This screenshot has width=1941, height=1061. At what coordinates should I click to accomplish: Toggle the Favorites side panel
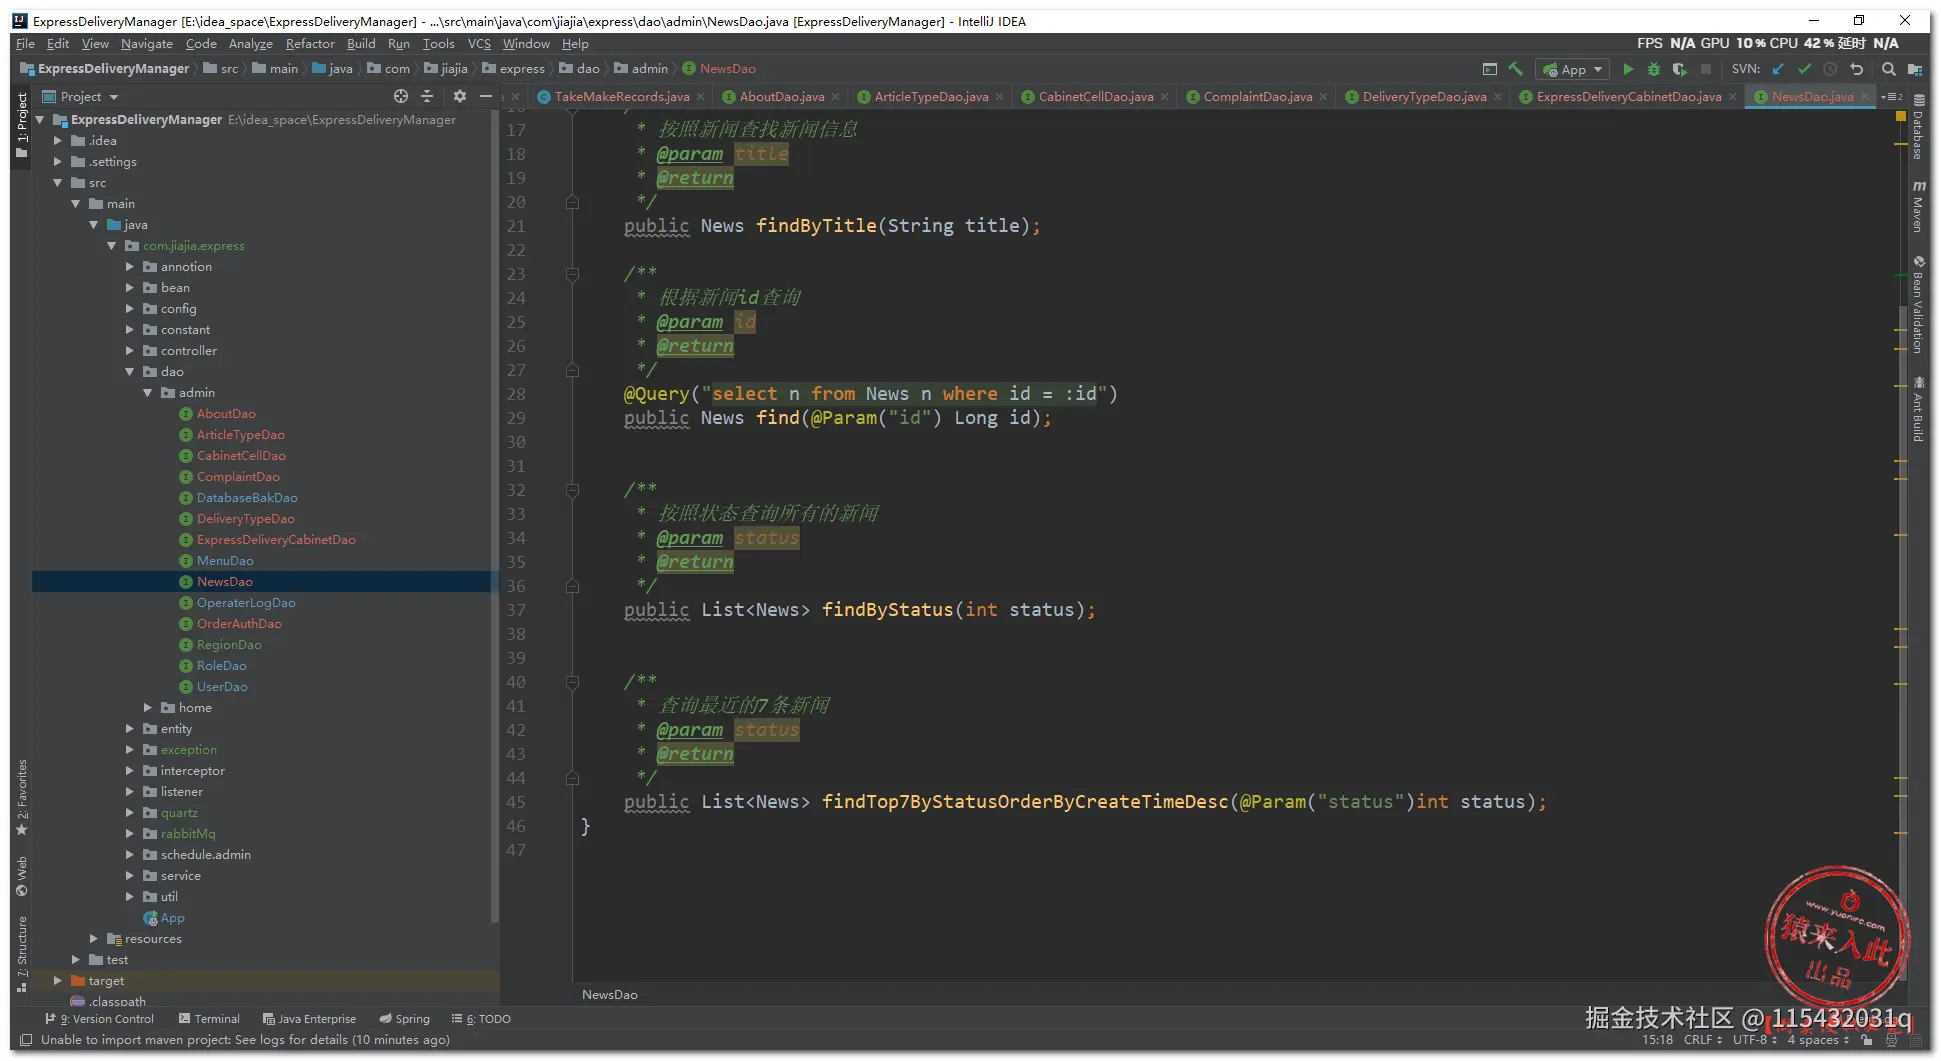click(x=22, y=798)
